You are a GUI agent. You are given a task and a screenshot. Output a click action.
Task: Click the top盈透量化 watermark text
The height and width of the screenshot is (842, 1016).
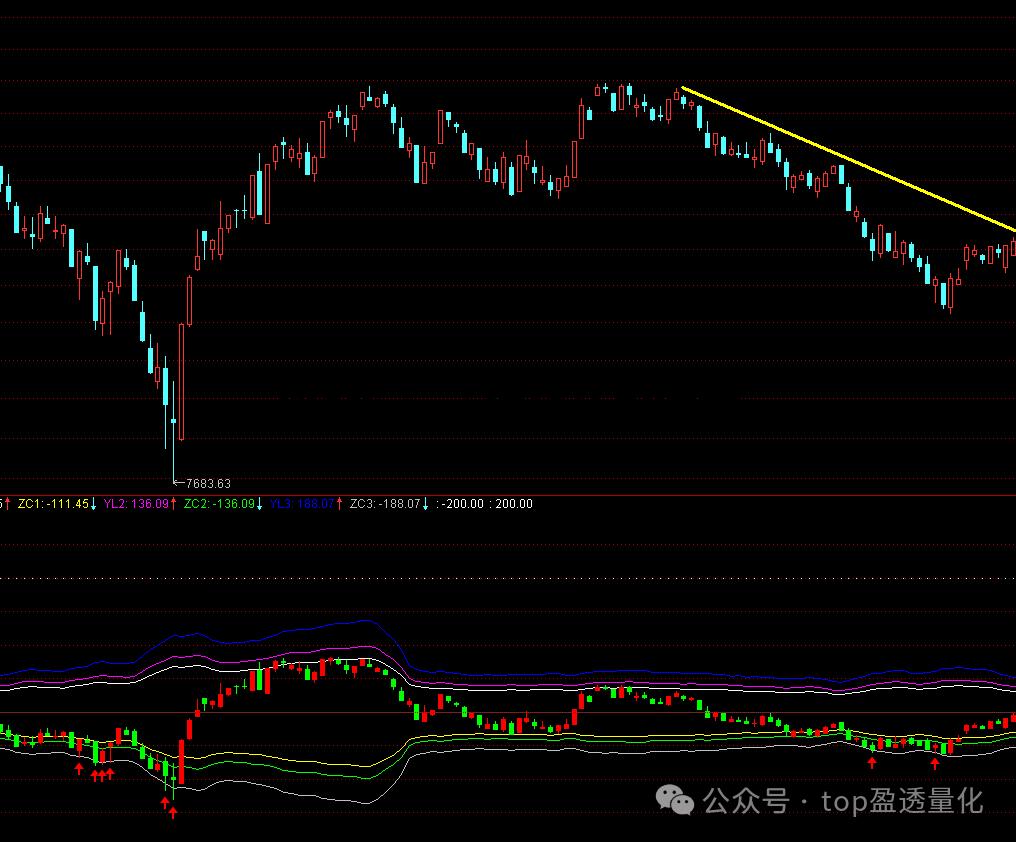pos(902,801)
